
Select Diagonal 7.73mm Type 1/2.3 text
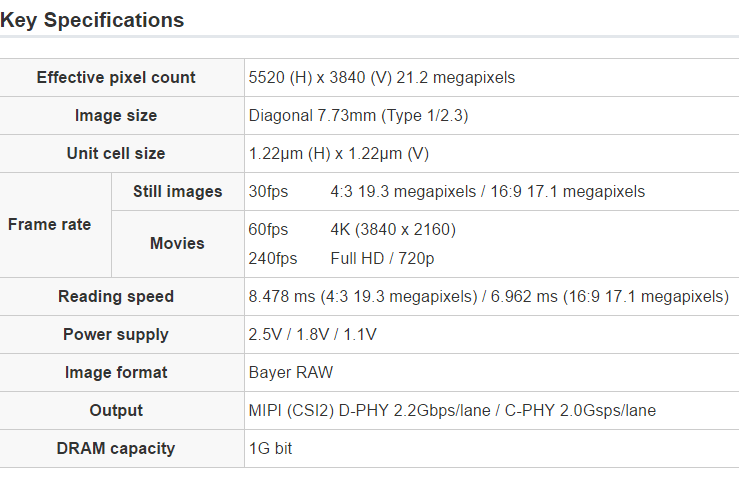coord(358,116)
